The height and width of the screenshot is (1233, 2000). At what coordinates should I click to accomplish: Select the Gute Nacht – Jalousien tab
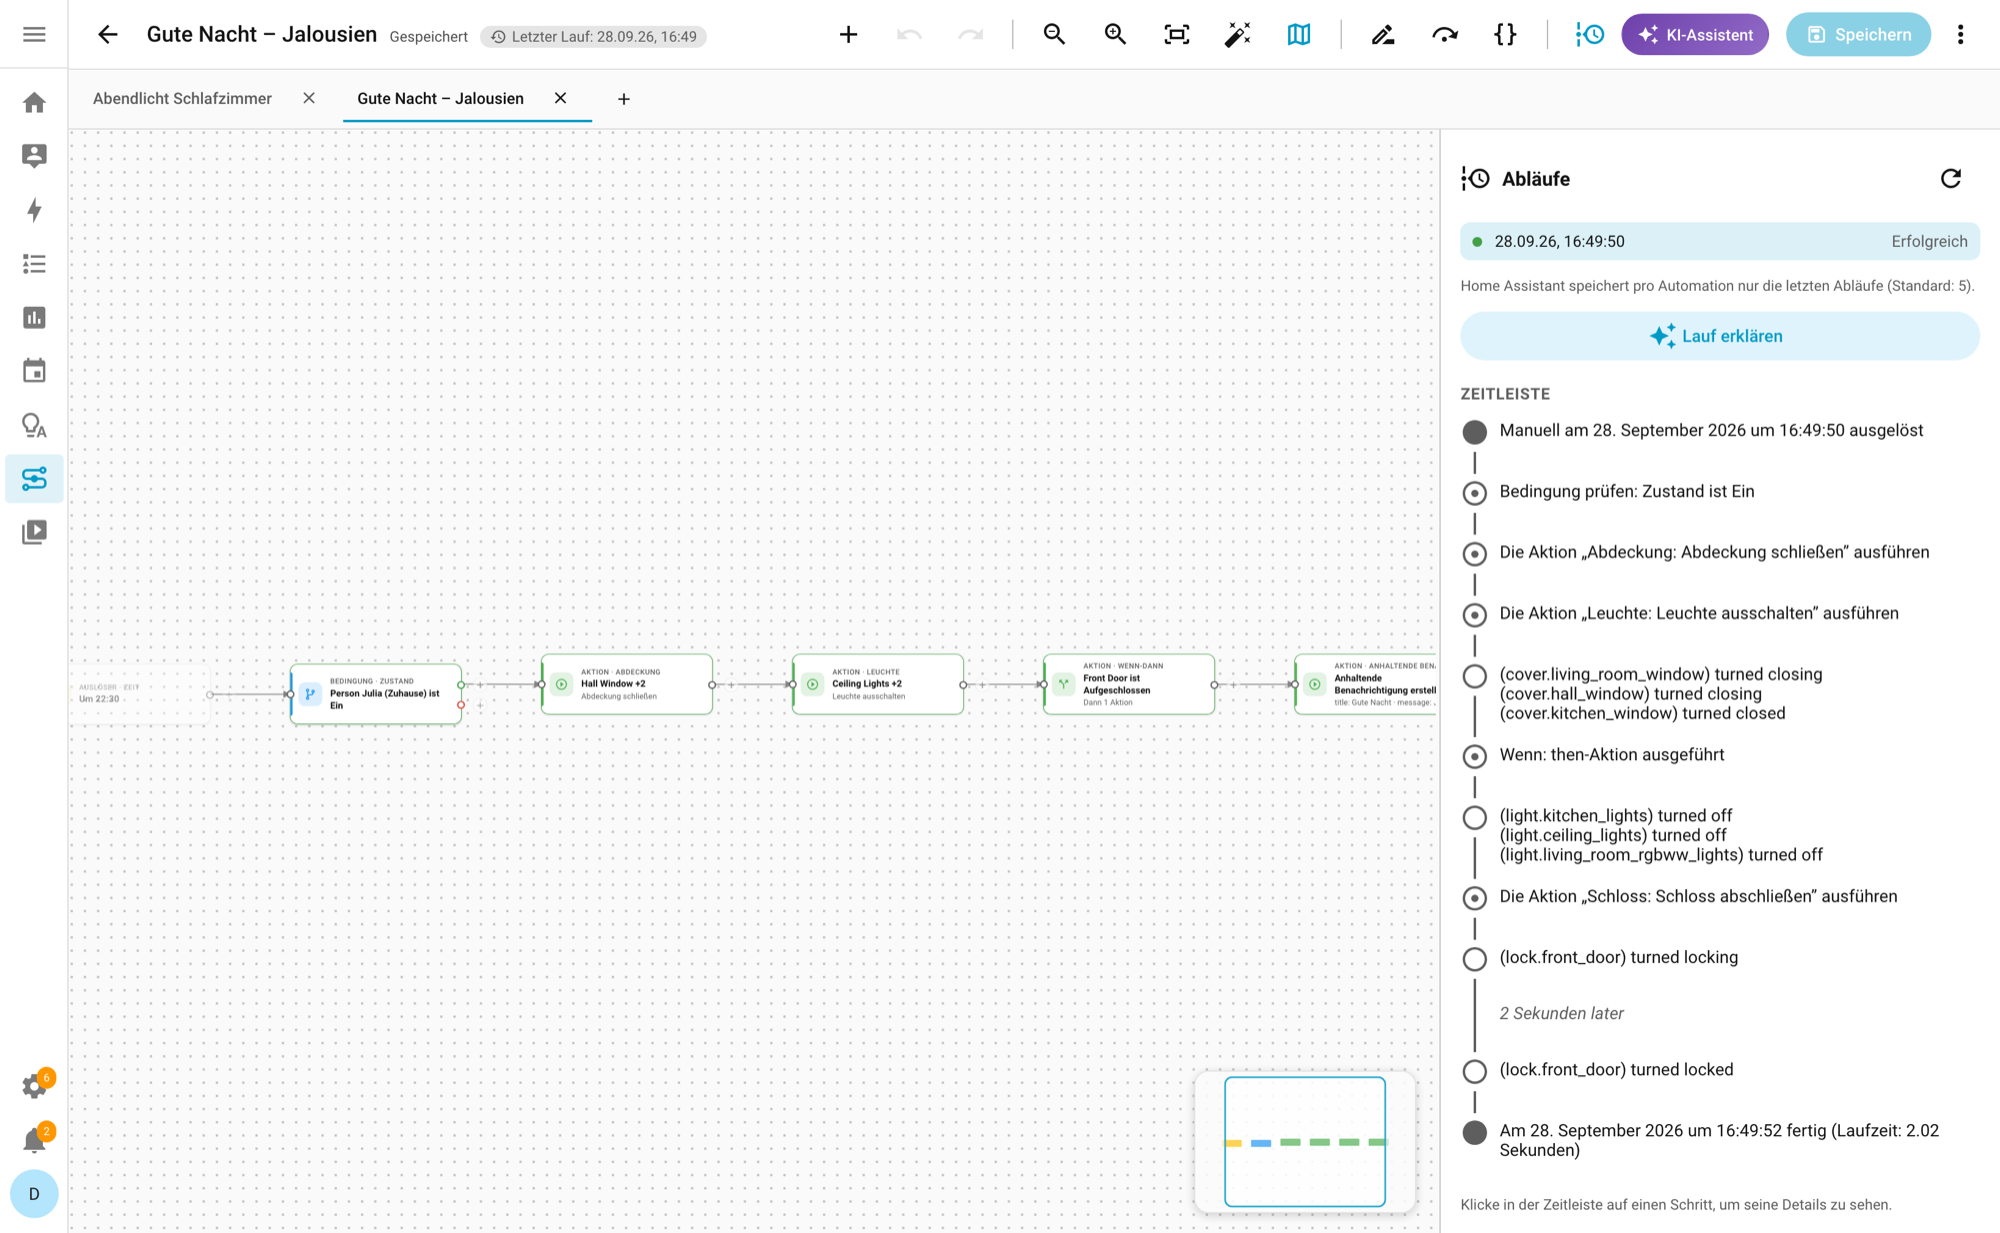(440, 98)
